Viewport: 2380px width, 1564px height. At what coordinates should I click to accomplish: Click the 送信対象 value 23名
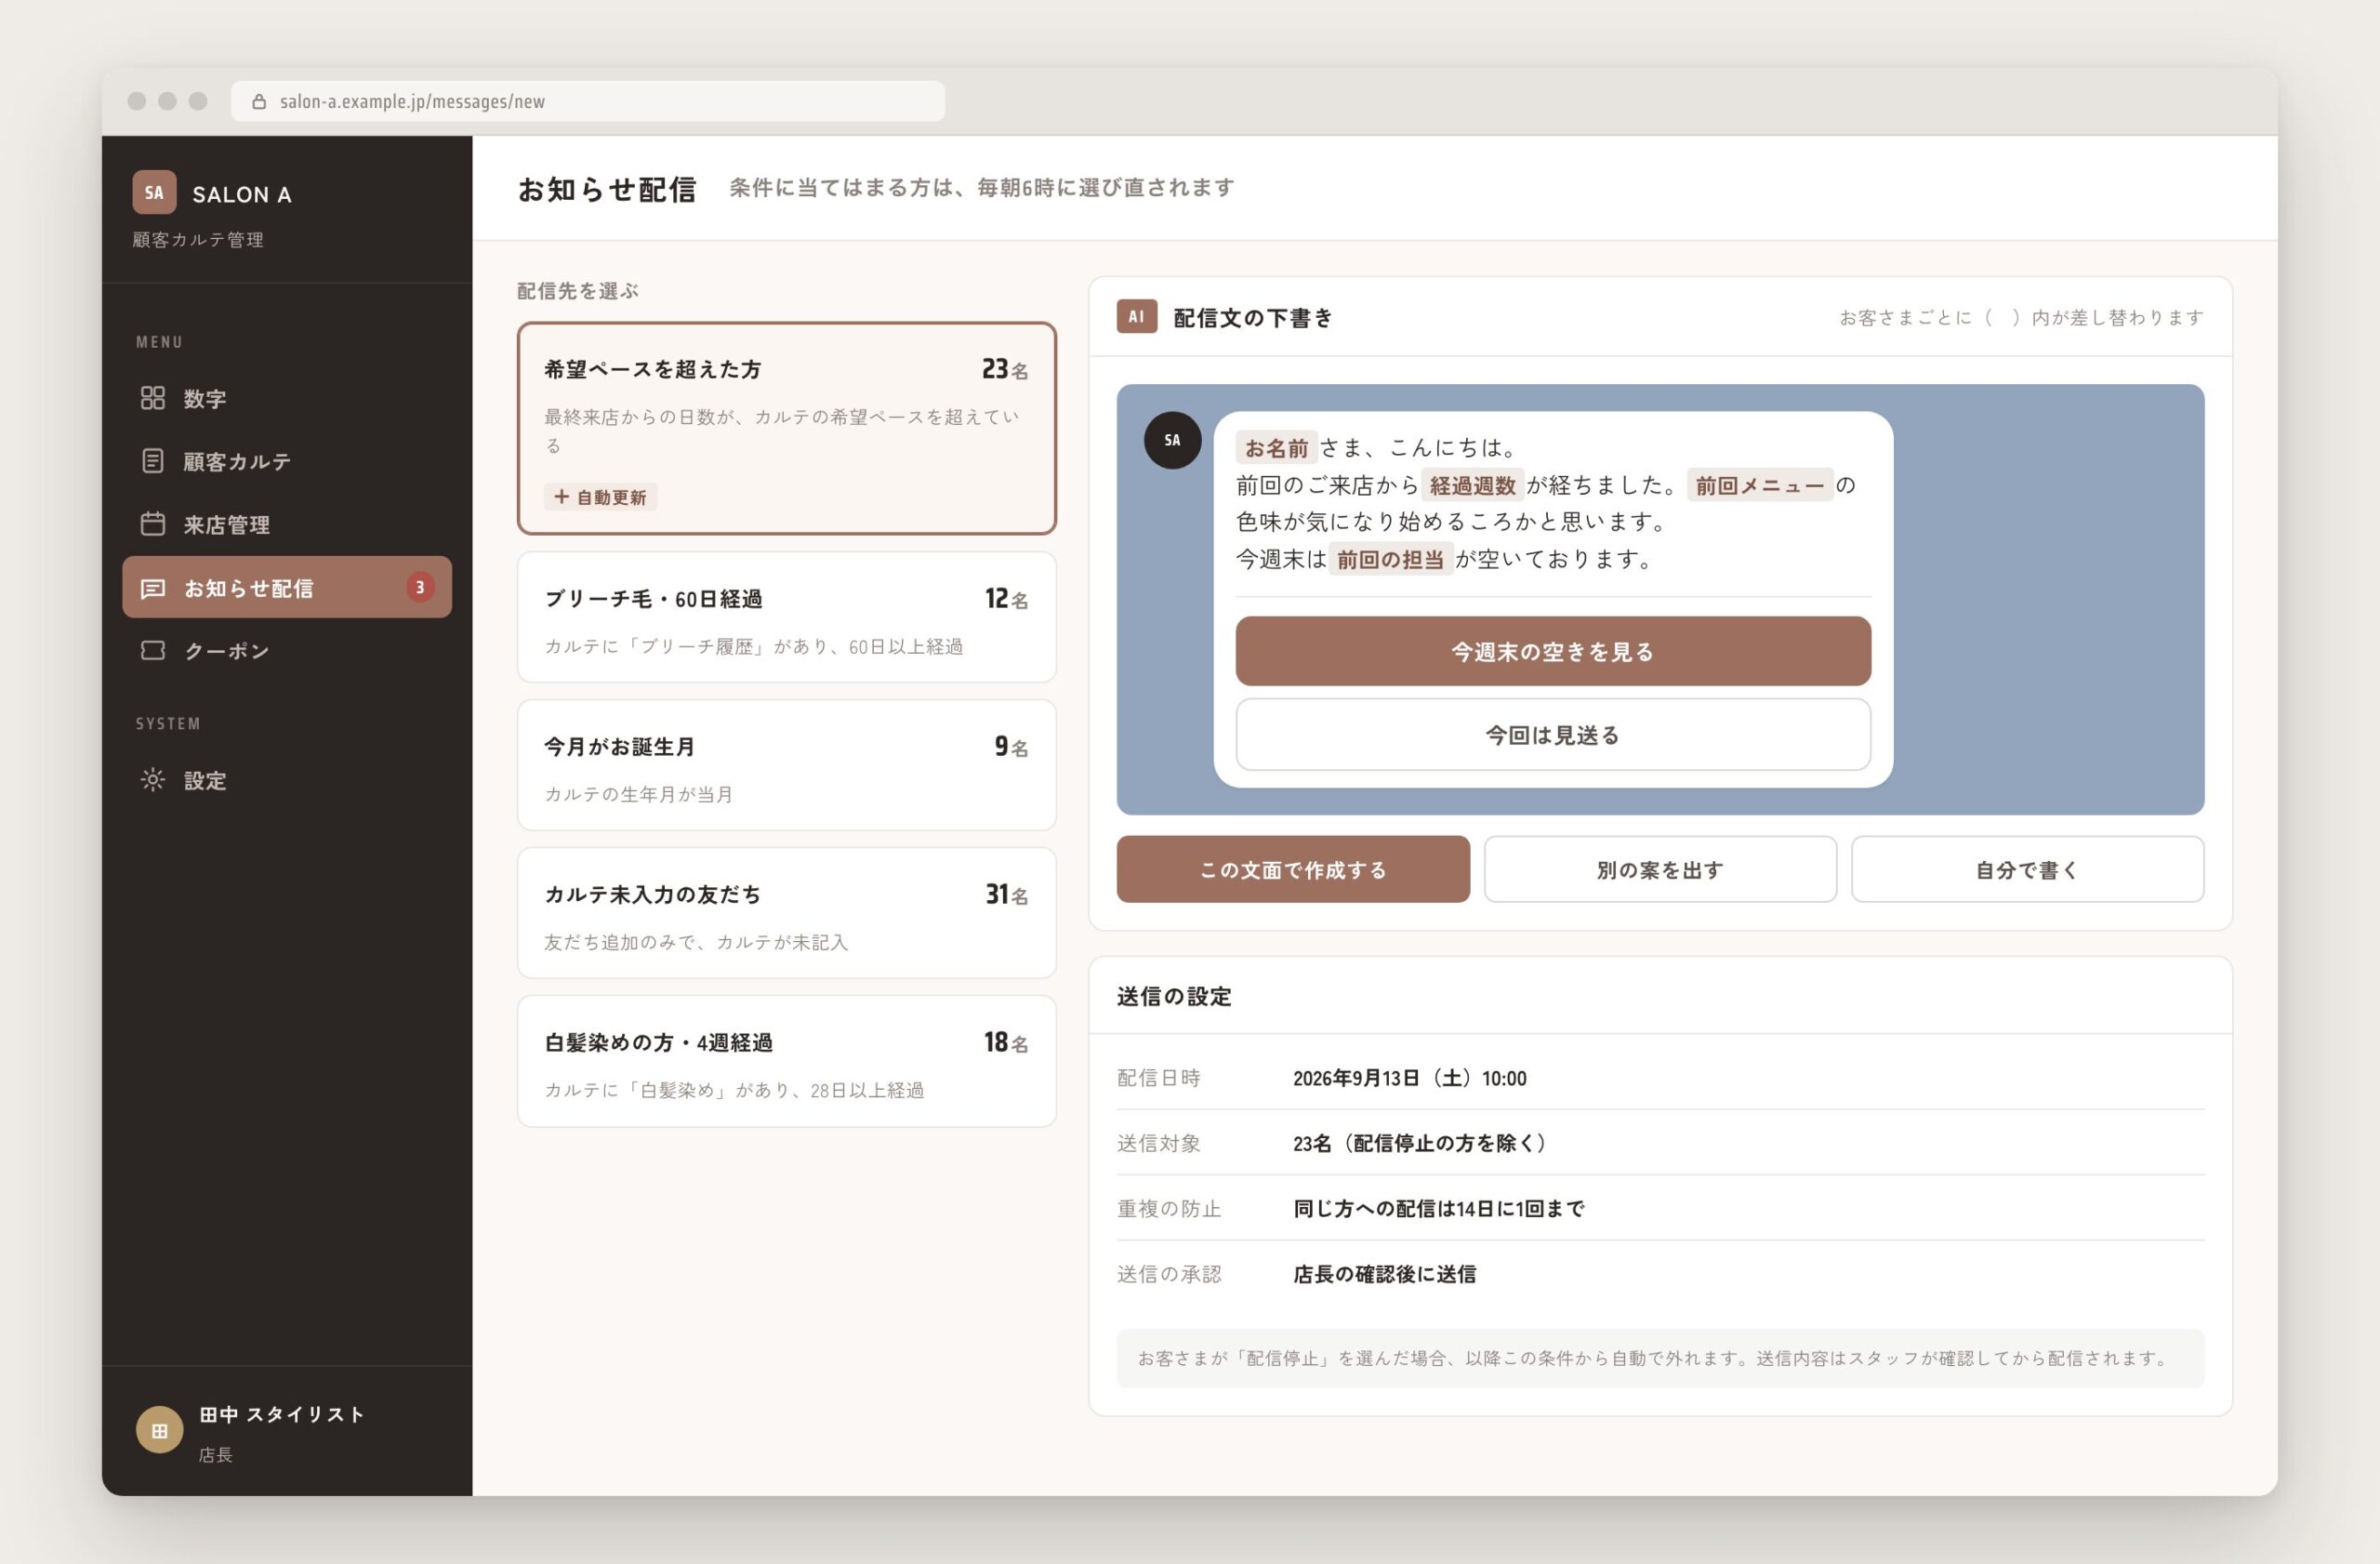click(x=1419, y=1143)
